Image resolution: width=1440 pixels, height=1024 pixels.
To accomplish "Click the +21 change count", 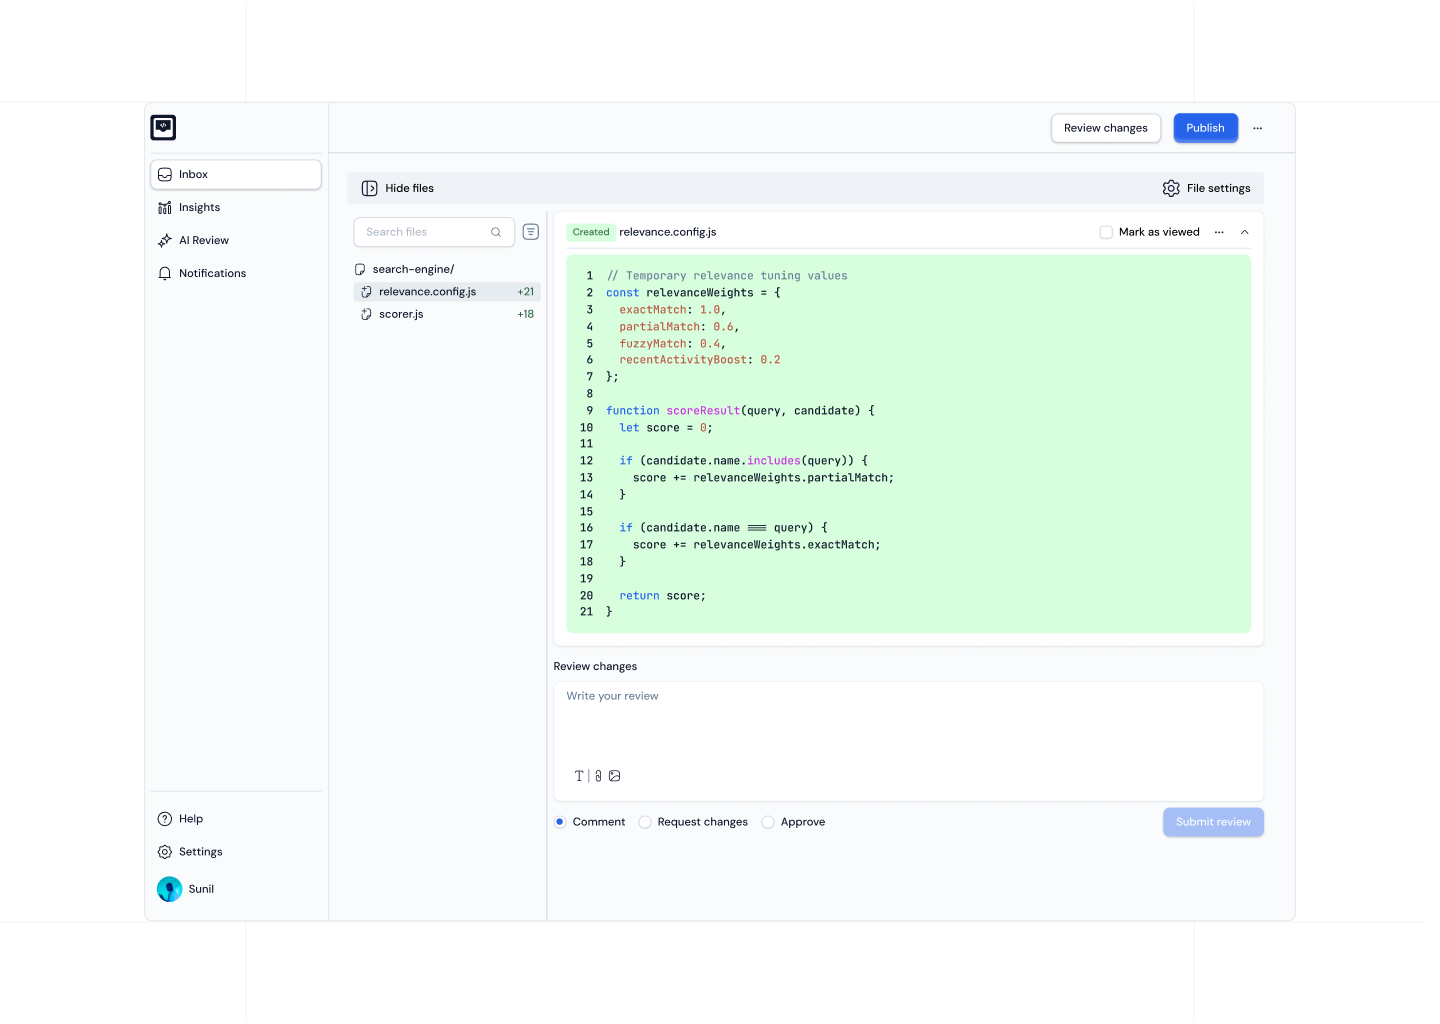I will (526, 292).
